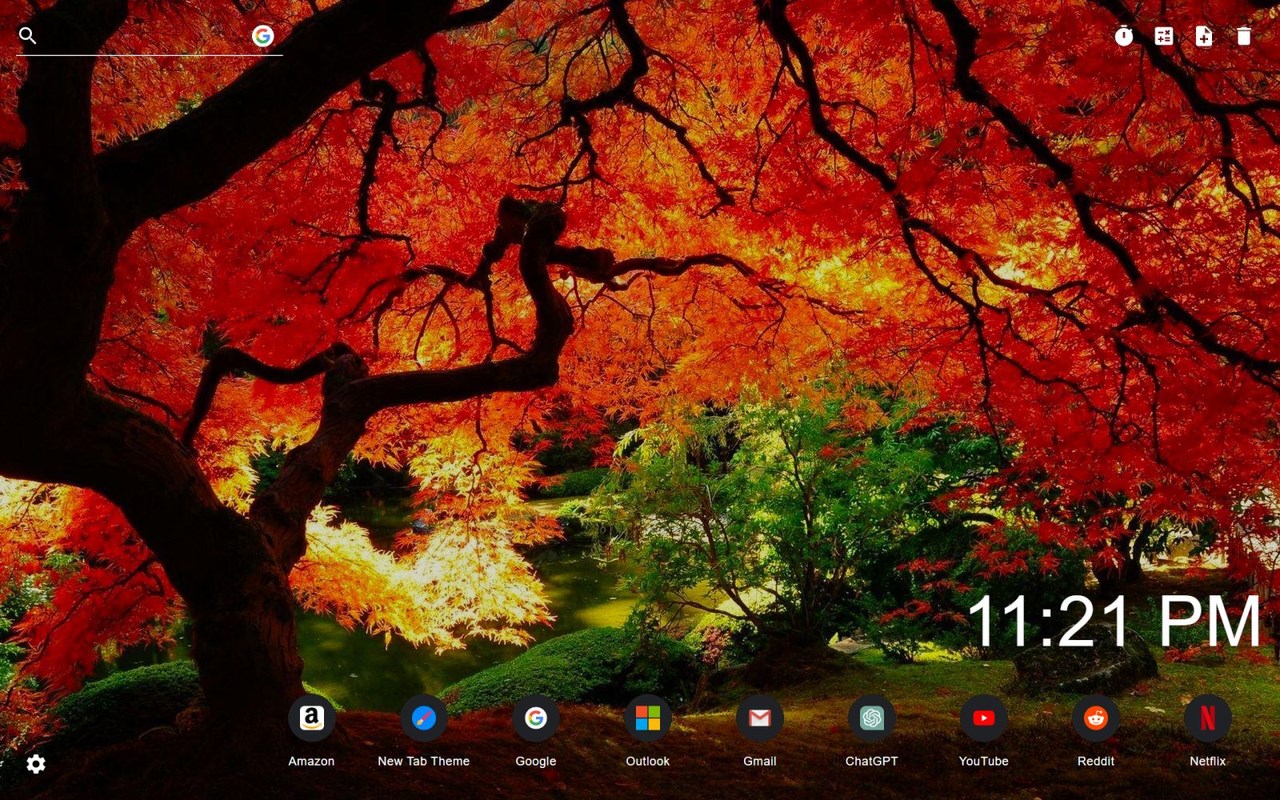
Task: Open the Amazon shortcut icon
Action: (312, 718)
